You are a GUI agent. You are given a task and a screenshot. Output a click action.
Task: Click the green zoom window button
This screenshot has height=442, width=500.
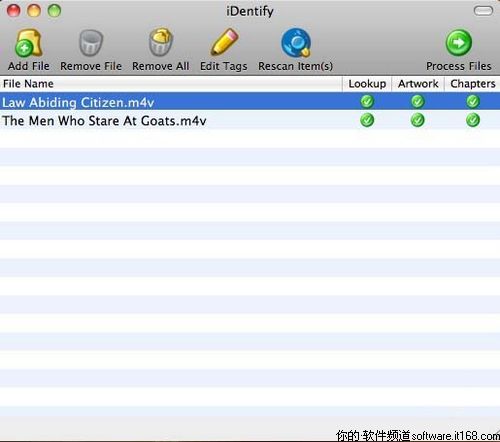coord(54,11)
